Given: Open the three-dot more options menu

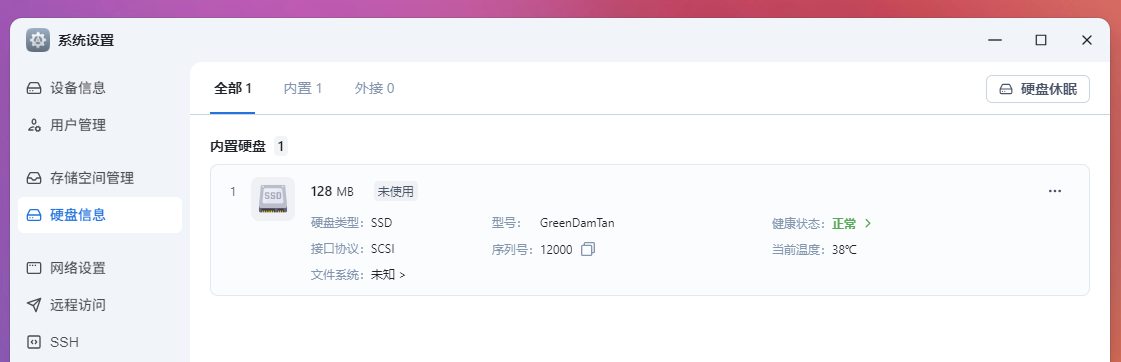Looking at the screenshot, I should click(x=1055, y=191).
